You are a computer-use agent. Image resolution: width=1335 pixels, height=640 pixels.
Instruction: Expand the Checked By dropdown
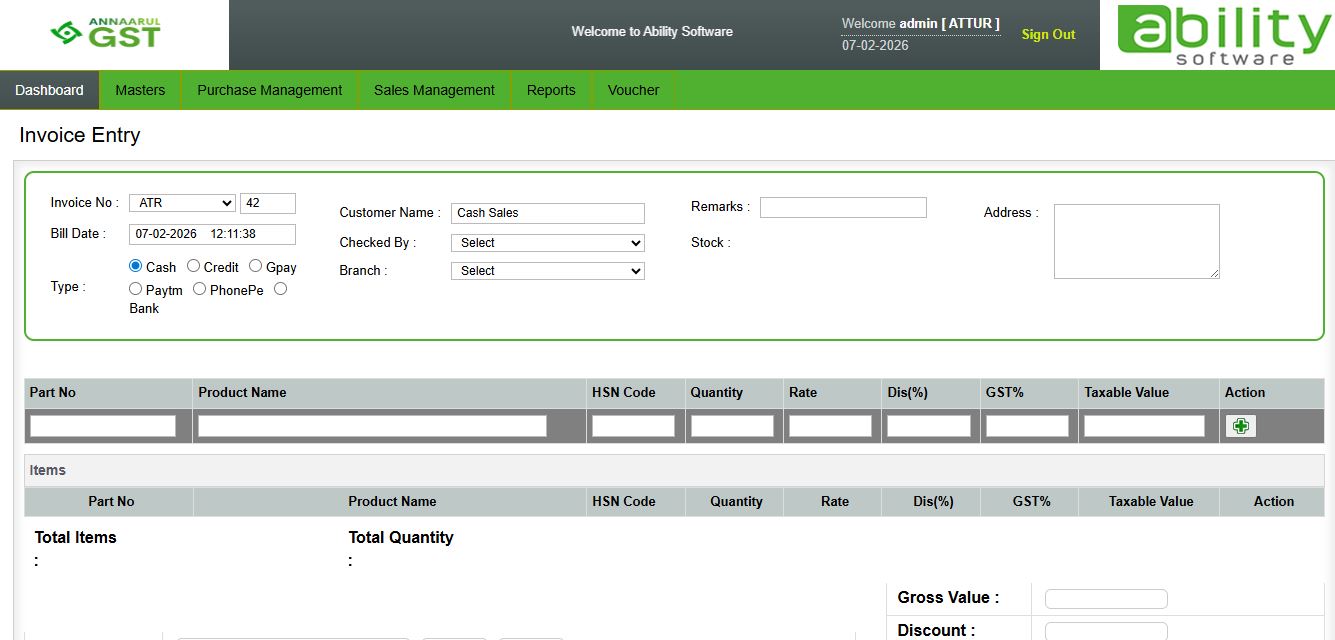point(547,243)
